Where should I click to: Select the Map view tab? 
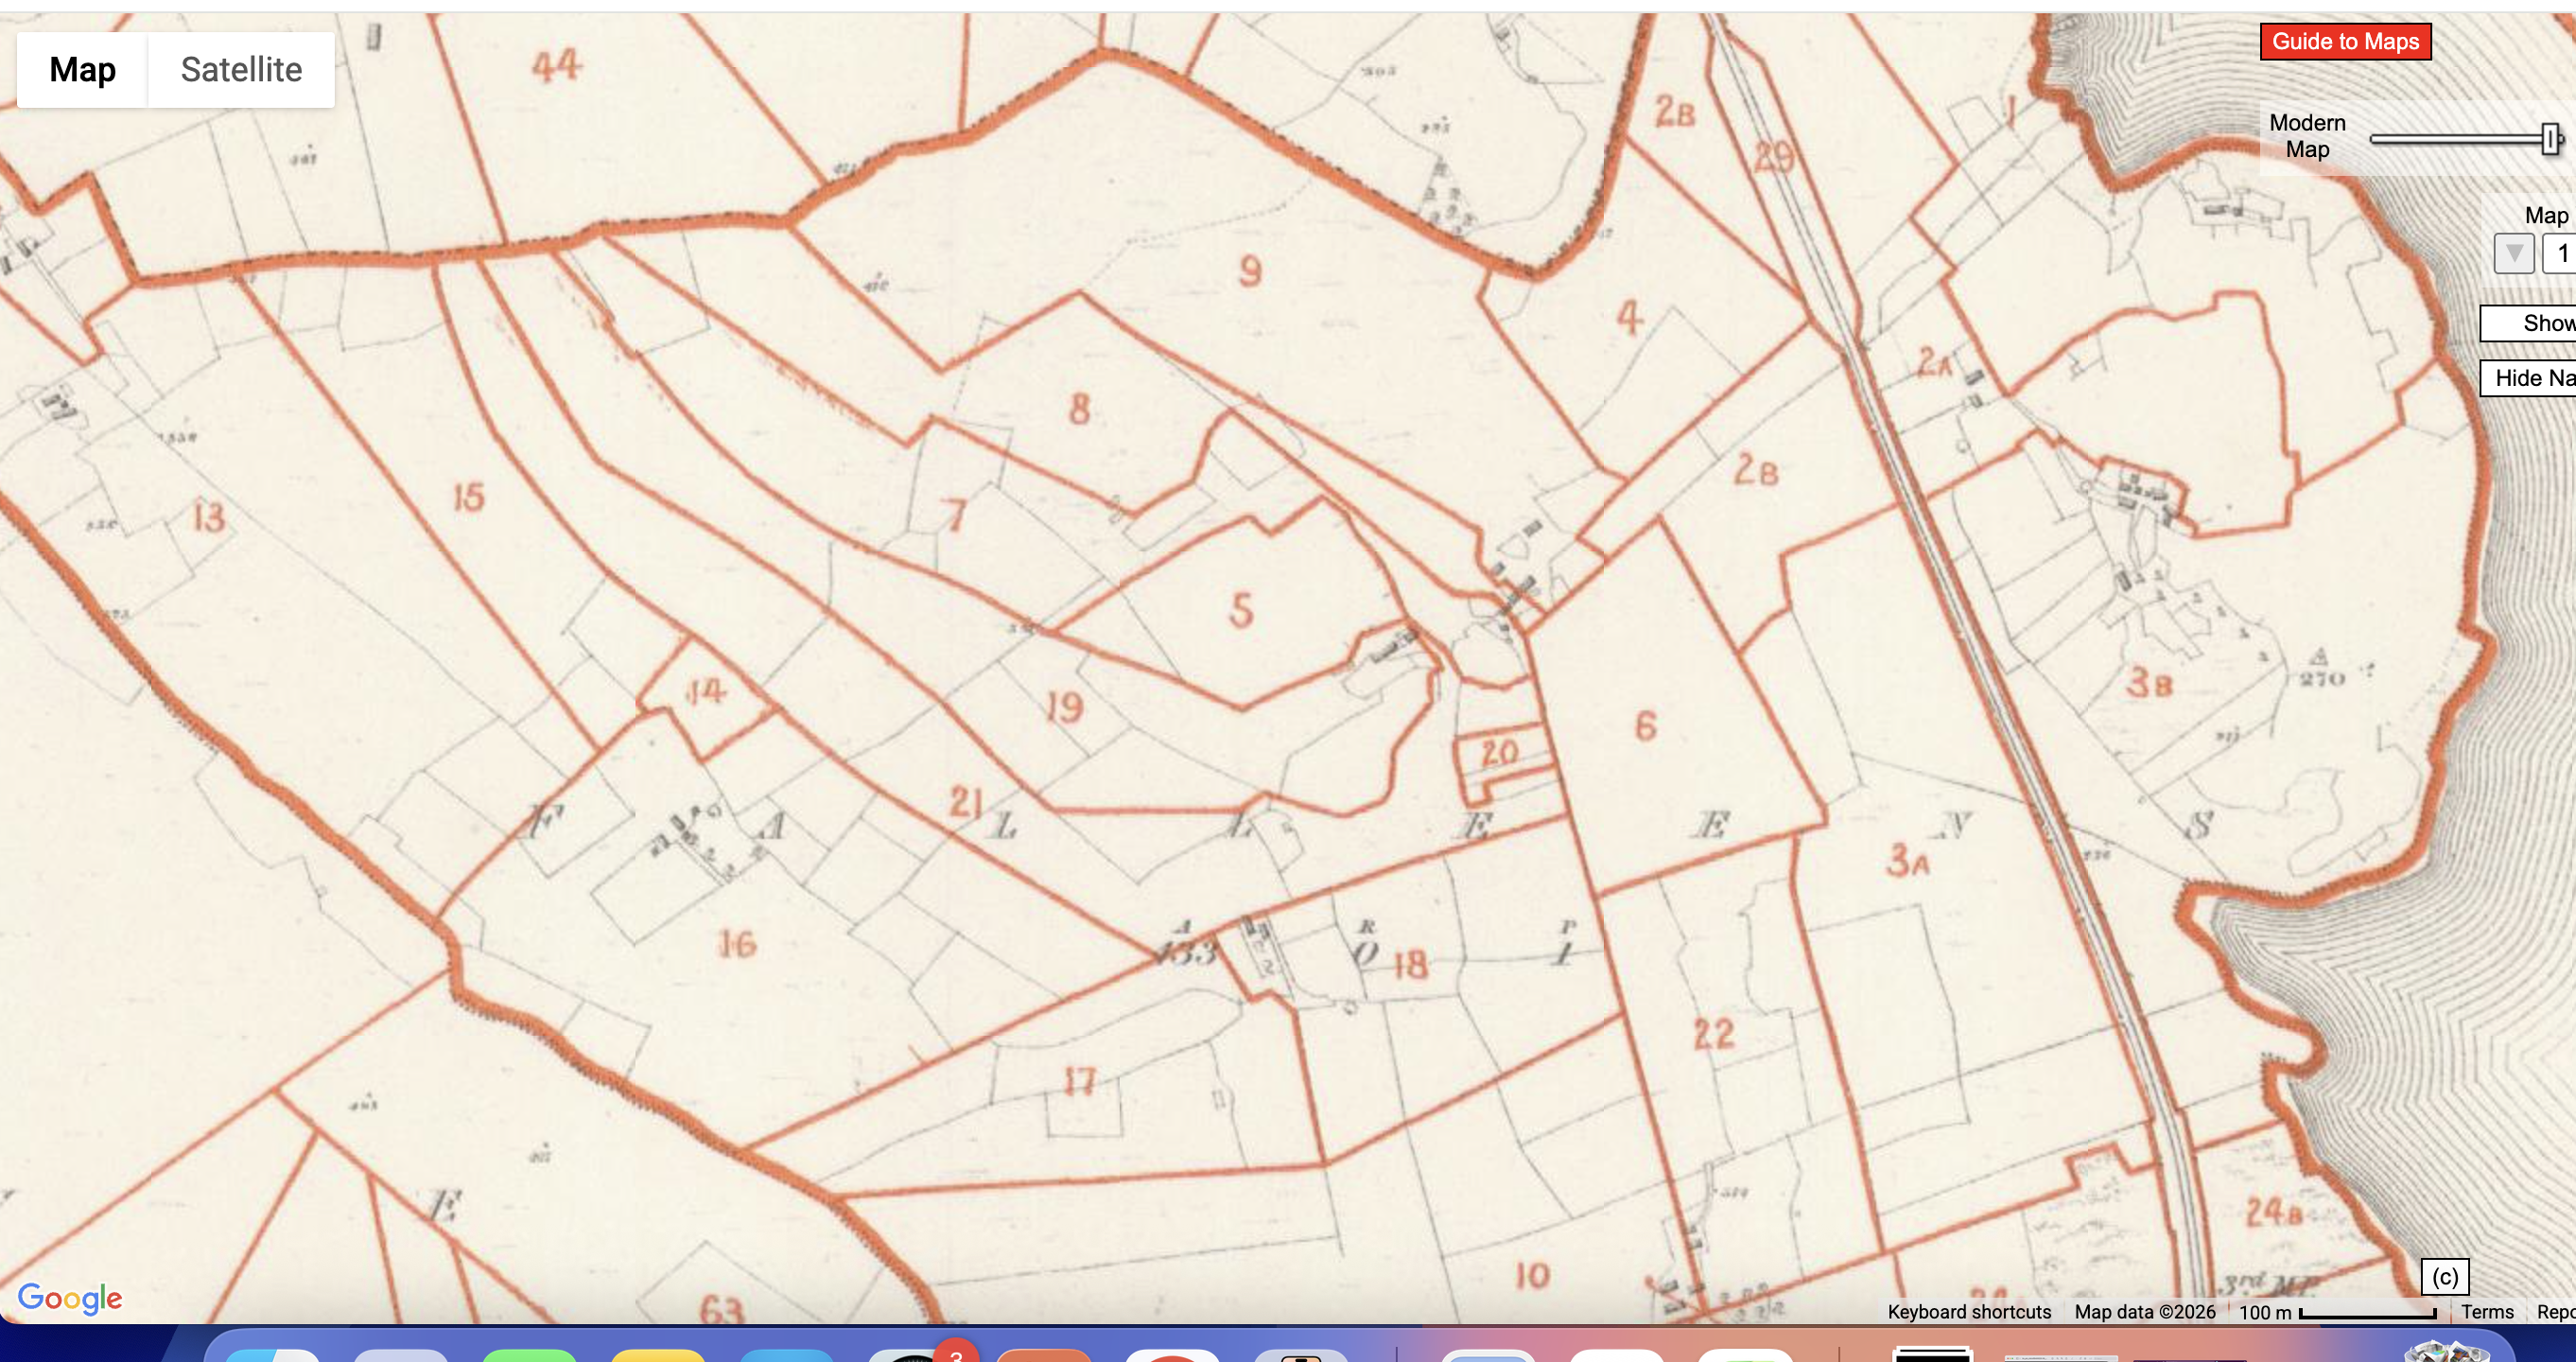pos(82,69)
